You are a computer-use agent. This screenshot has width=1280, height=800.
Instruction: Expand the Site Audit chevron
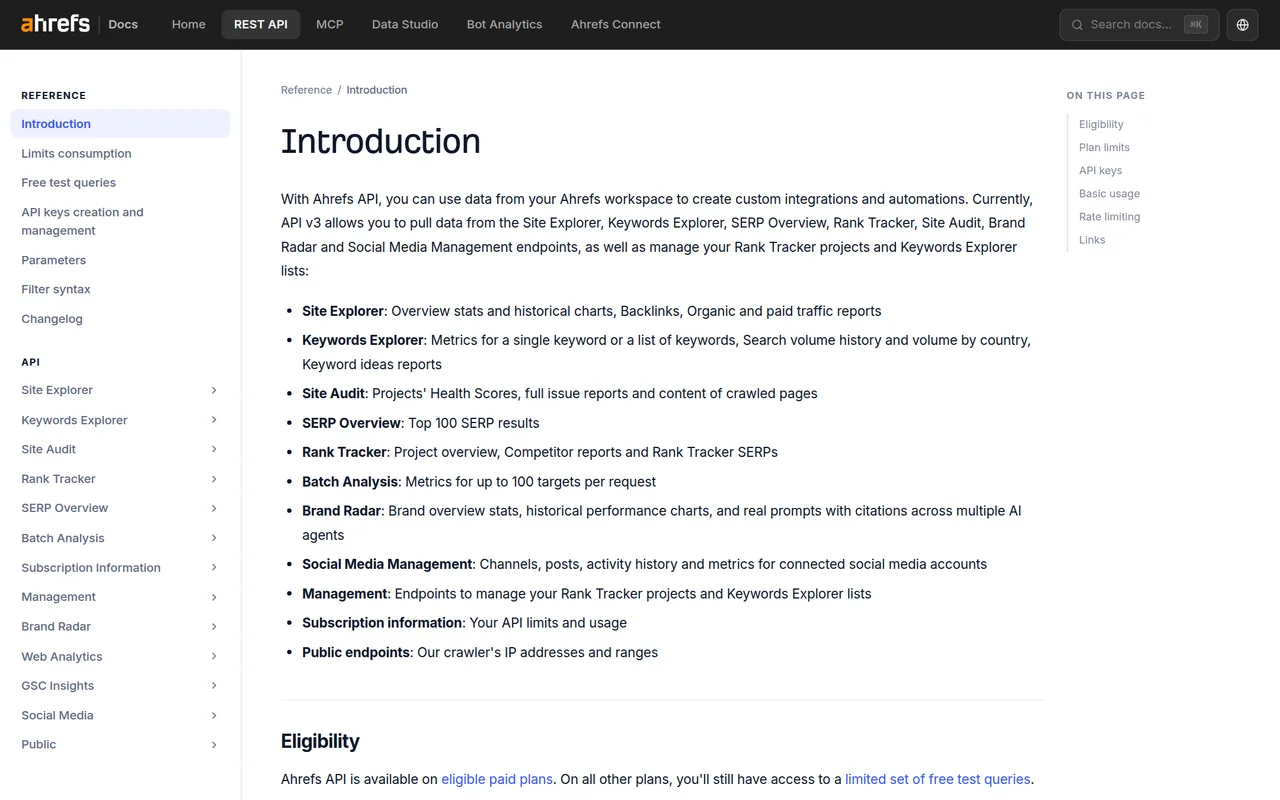[214, 449]
